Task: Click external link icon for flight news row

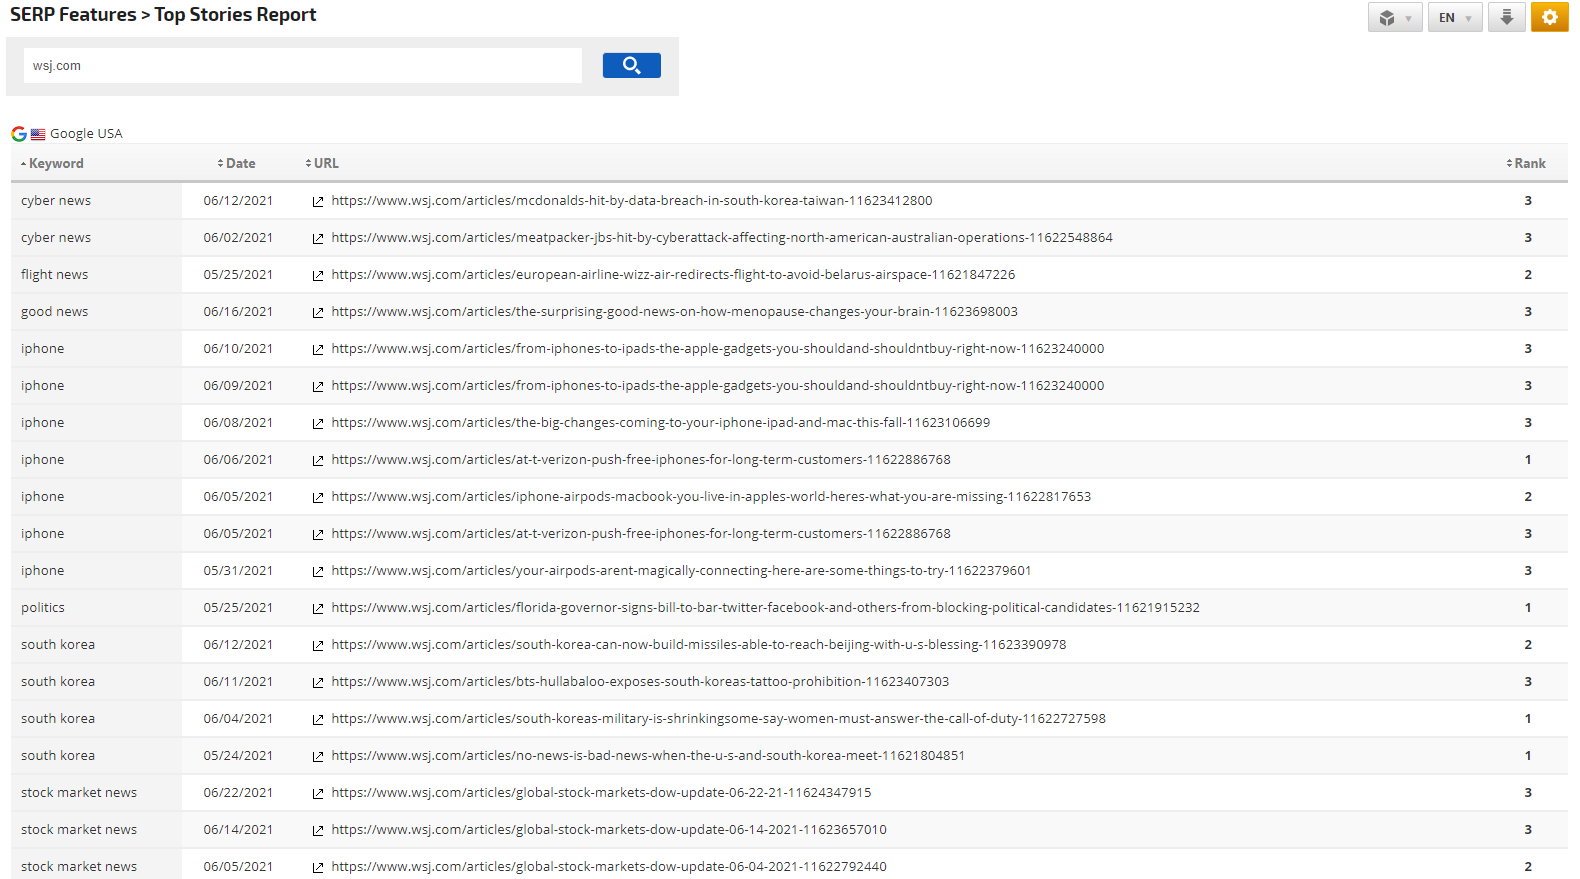Action: 318,276
